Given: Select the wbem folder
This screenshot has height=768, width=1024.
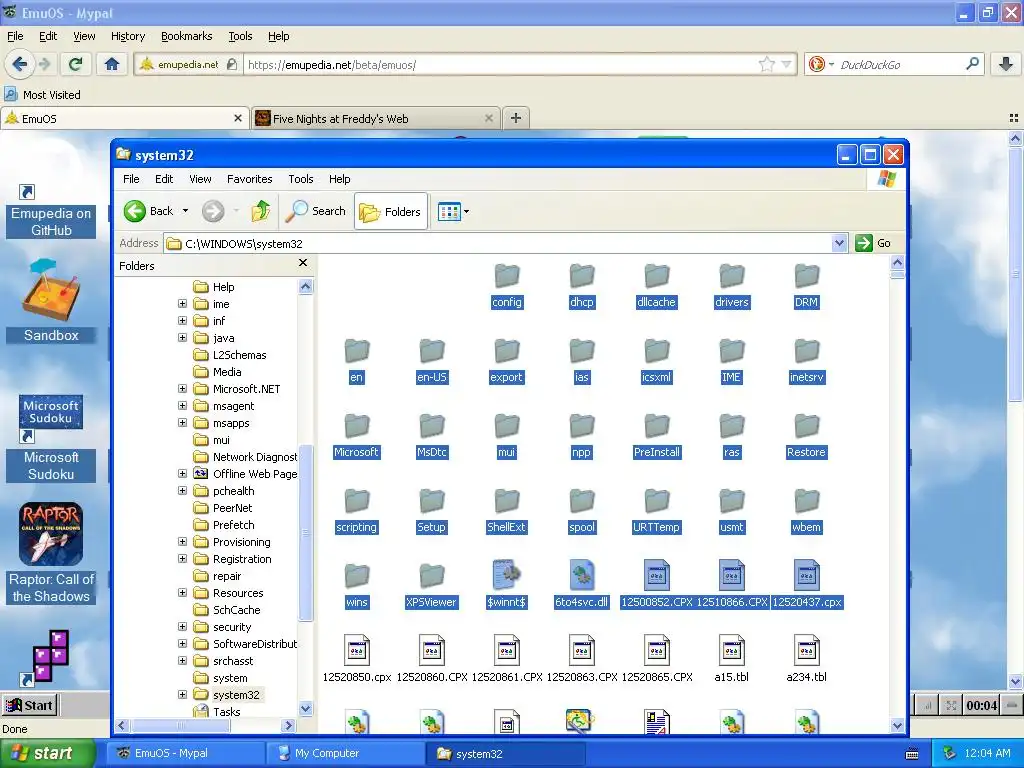Looking at the screenshot, I should [807, 511].
